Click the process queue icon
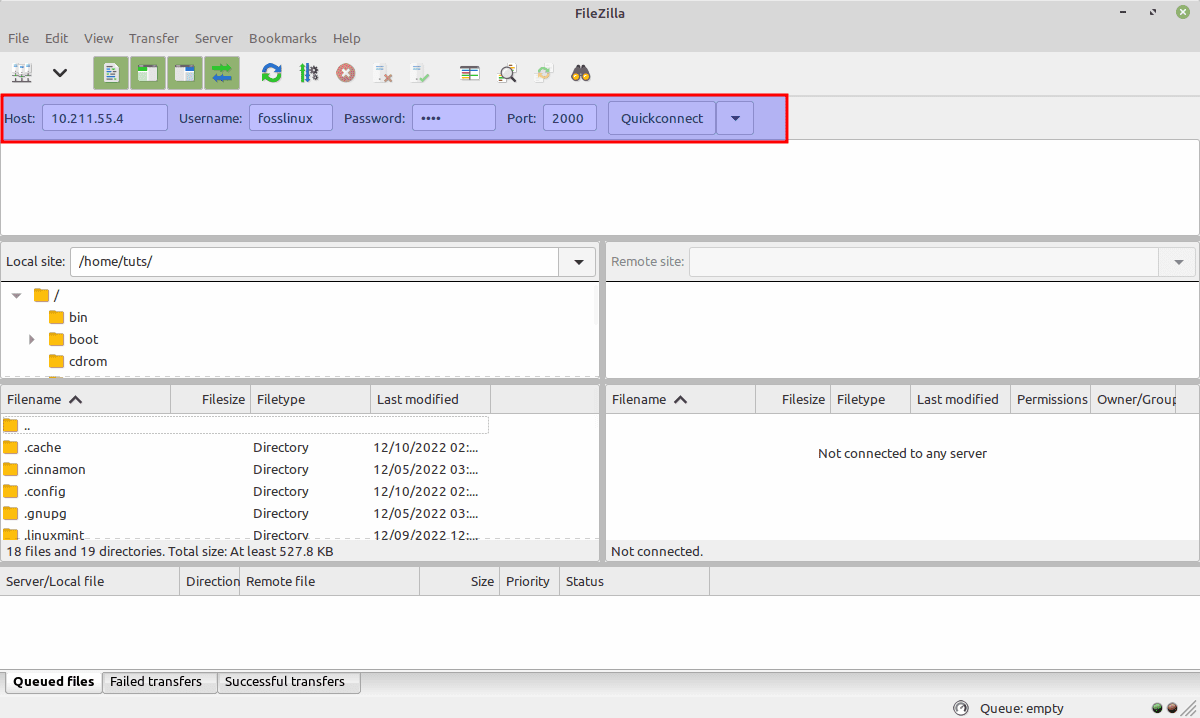 click(309, 72)
